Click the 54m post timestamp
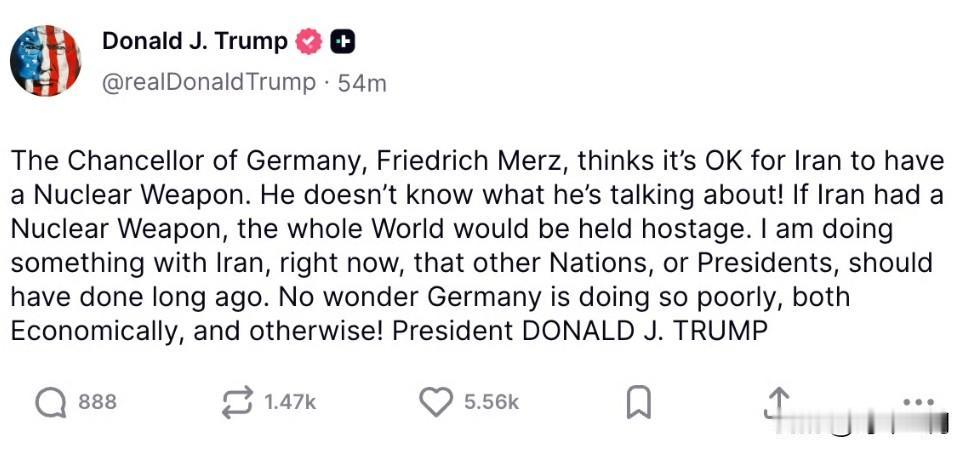 (362, 82)
